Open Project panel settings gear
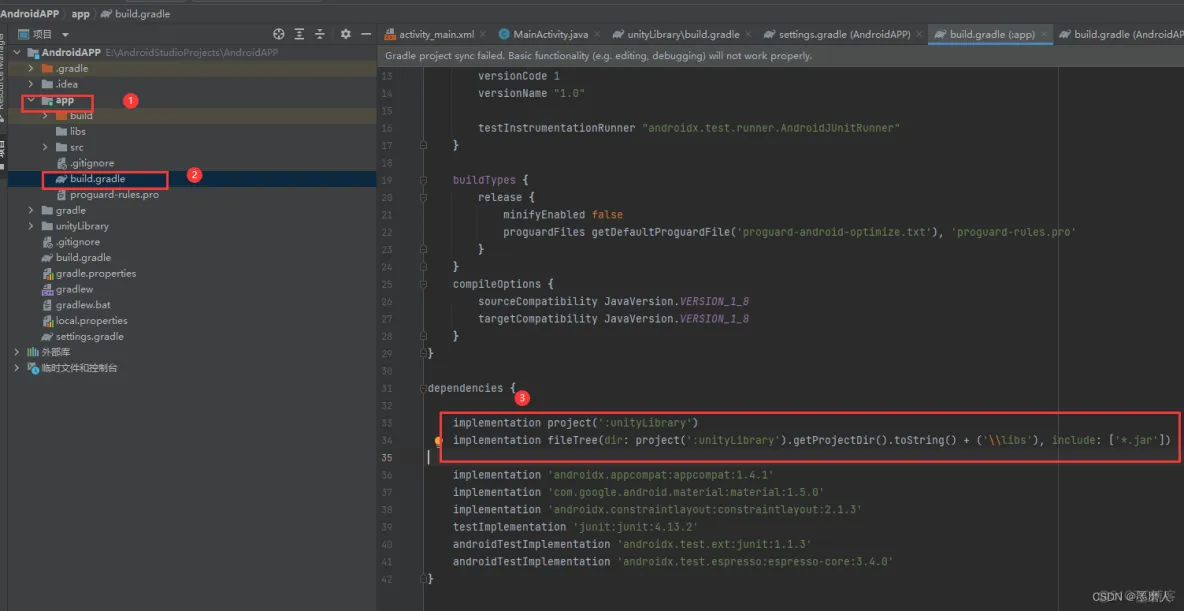The image size is (1184, 611). [346, 34]
